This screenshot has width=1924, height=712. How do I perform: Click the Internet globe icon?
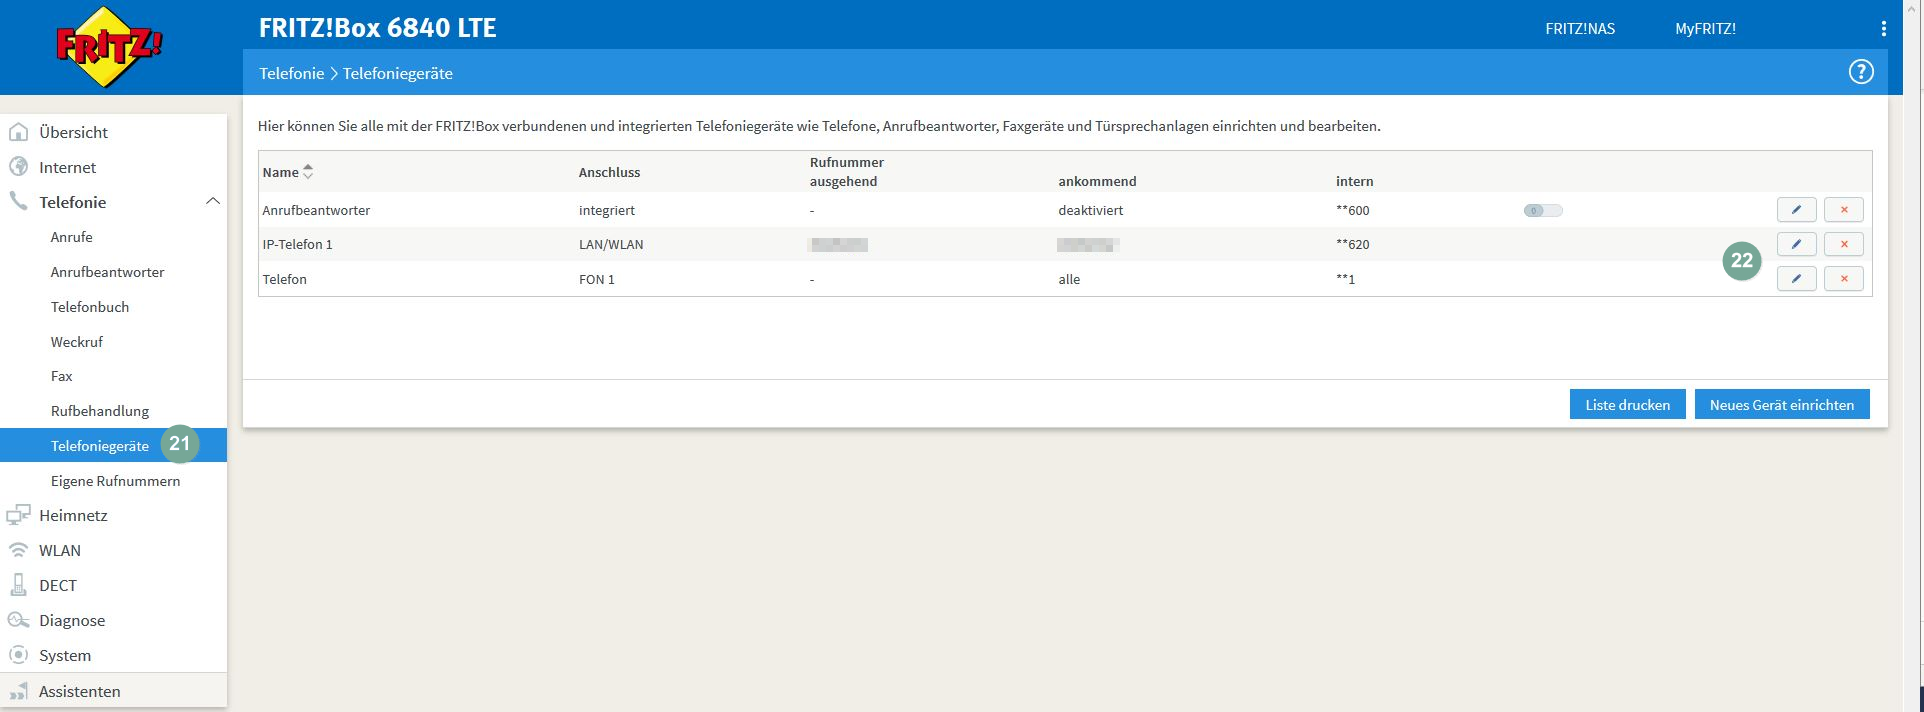click(18, 167)
